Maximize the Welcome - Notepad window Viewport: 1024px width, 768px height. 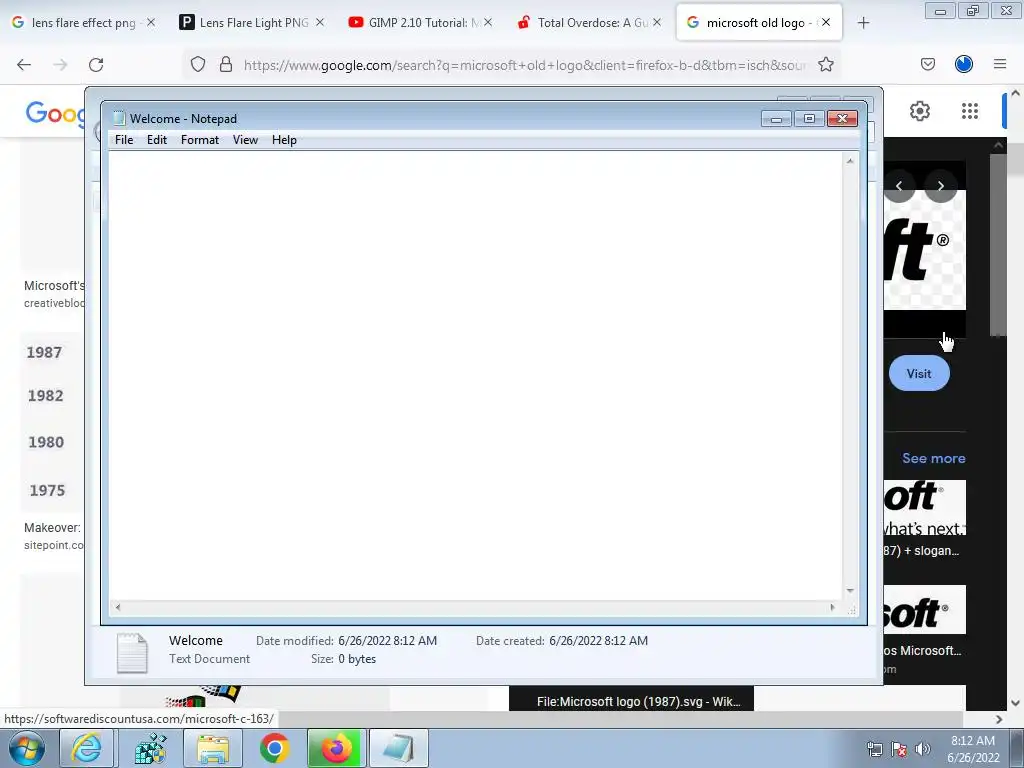tap(809, 119)
